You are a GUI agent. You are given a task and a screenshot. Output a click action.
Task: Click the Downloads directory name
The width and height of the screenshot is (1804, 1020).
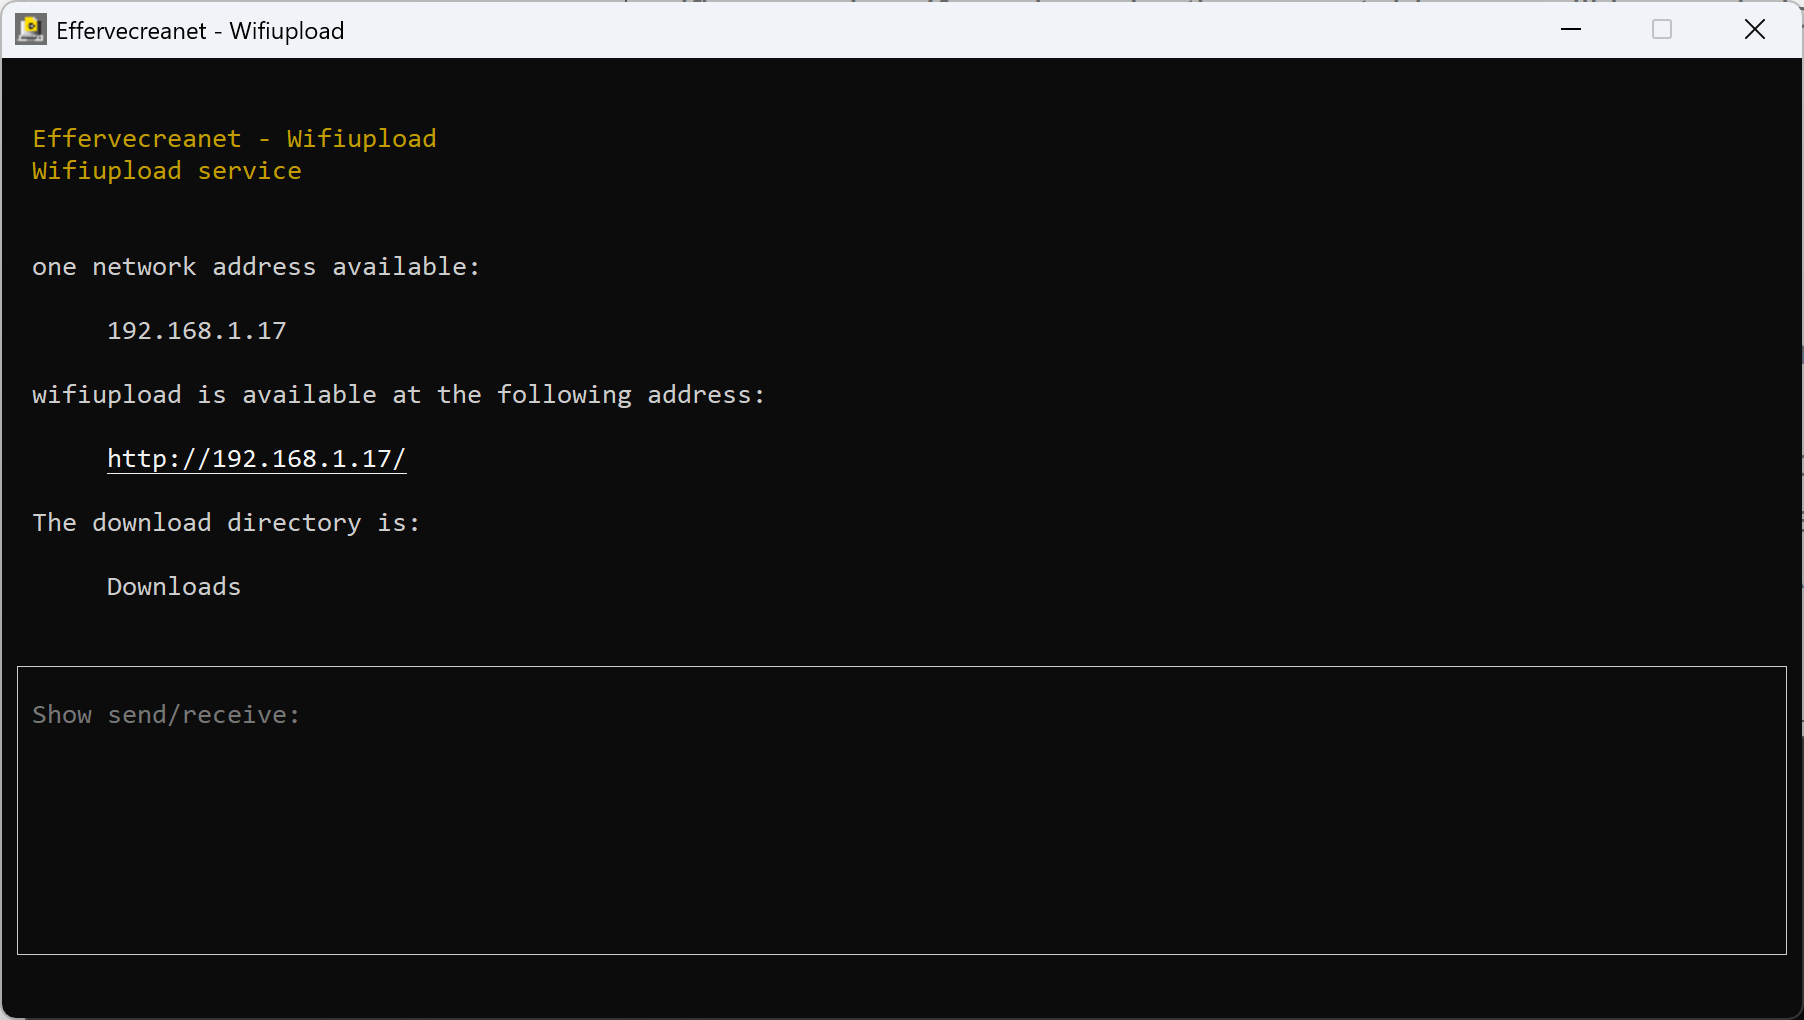[x=174, y=587]
